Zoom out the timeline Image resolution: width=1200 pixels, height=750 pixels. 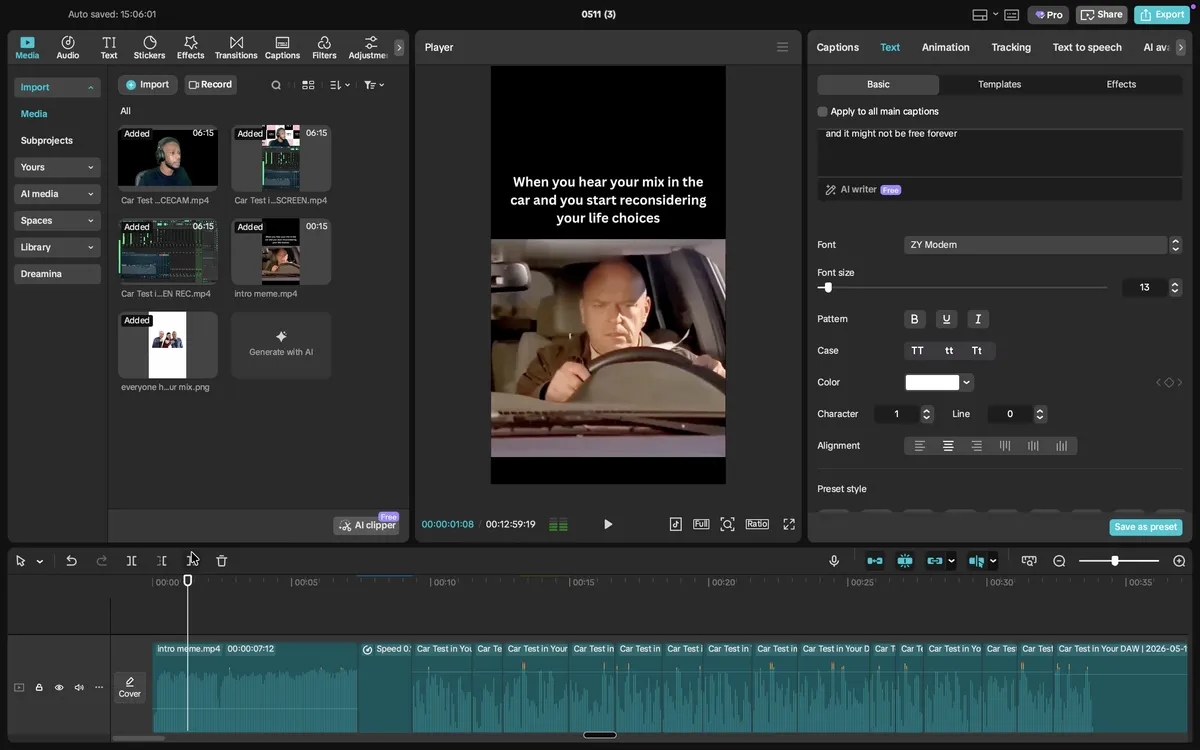[x=1059, y=561]
